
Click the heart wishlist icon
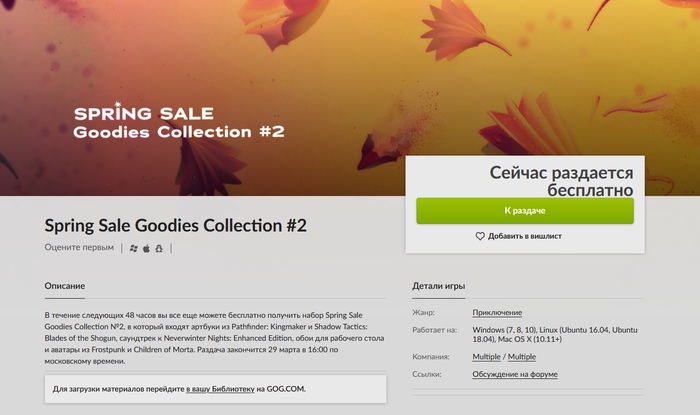point(480,236)
